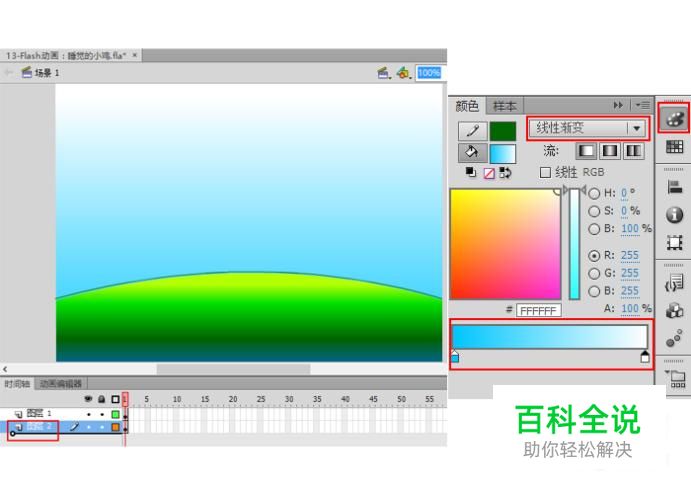Open the Project panel folder icon

point(676,379)
